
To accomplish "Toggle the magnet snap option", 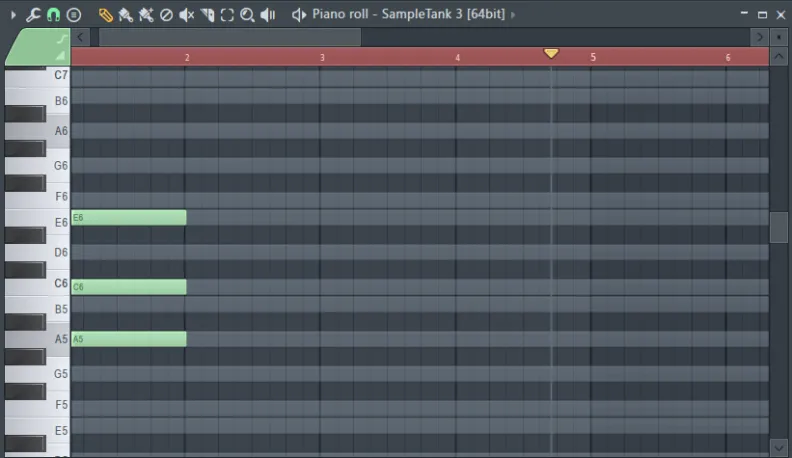I will [x=53, y=15].
